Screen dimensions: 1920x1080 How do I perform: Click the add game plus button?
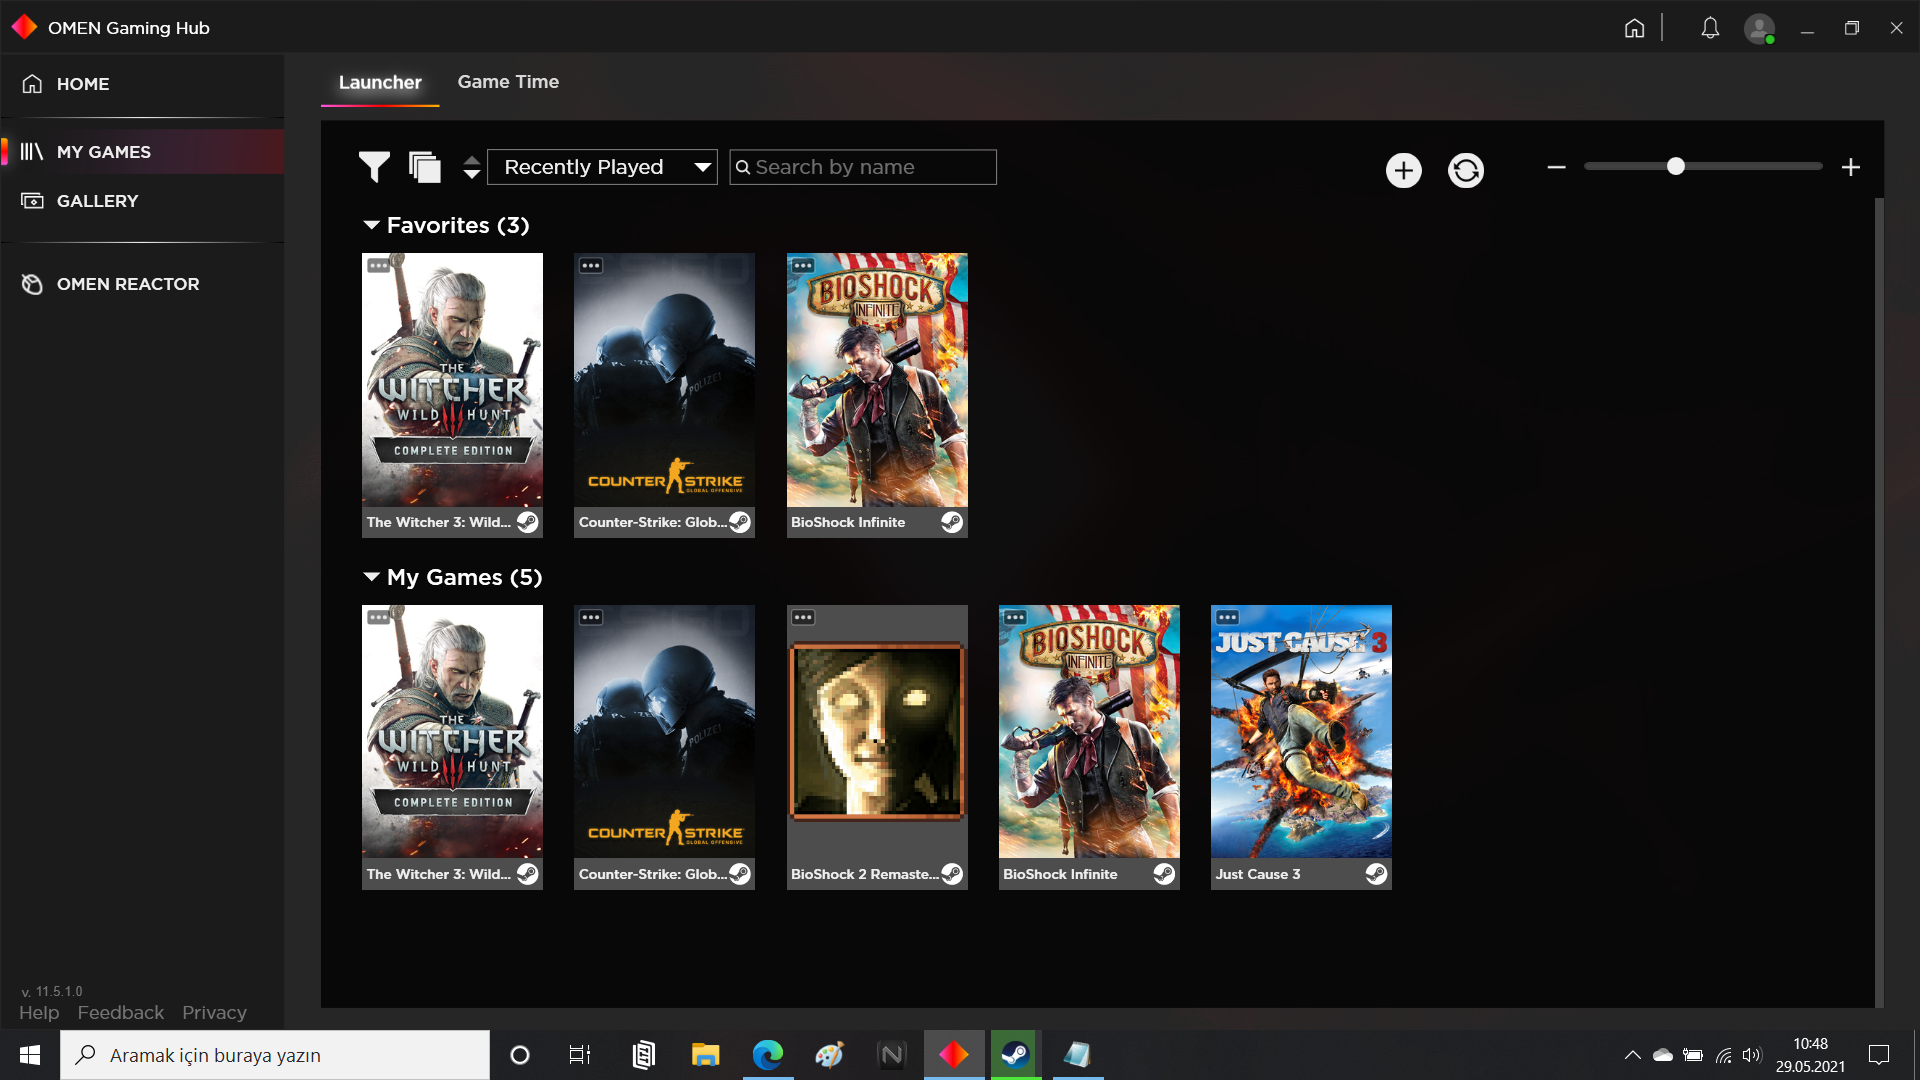1403,170
